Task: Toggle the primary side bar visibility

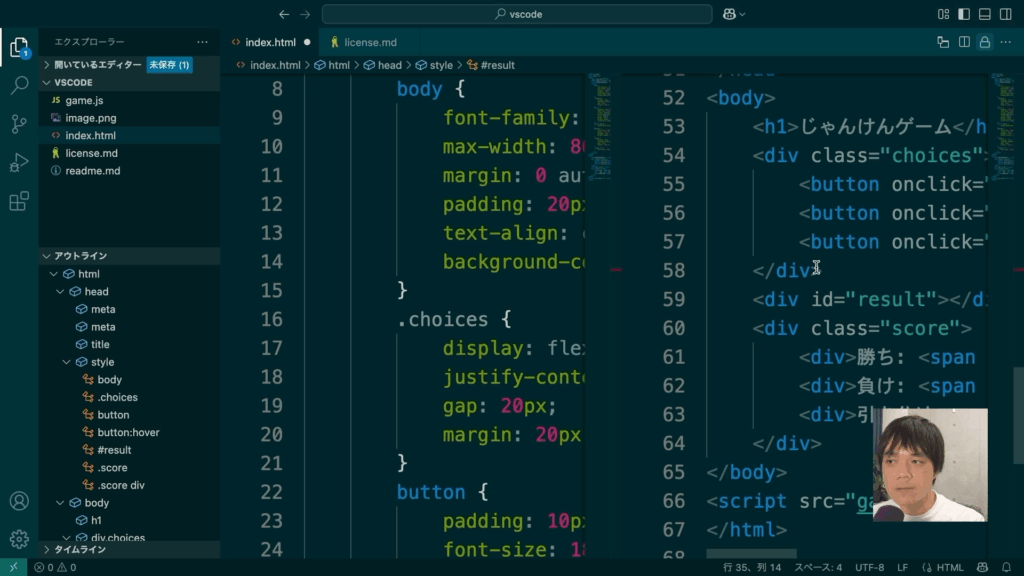Action: (x=964, y=14)
